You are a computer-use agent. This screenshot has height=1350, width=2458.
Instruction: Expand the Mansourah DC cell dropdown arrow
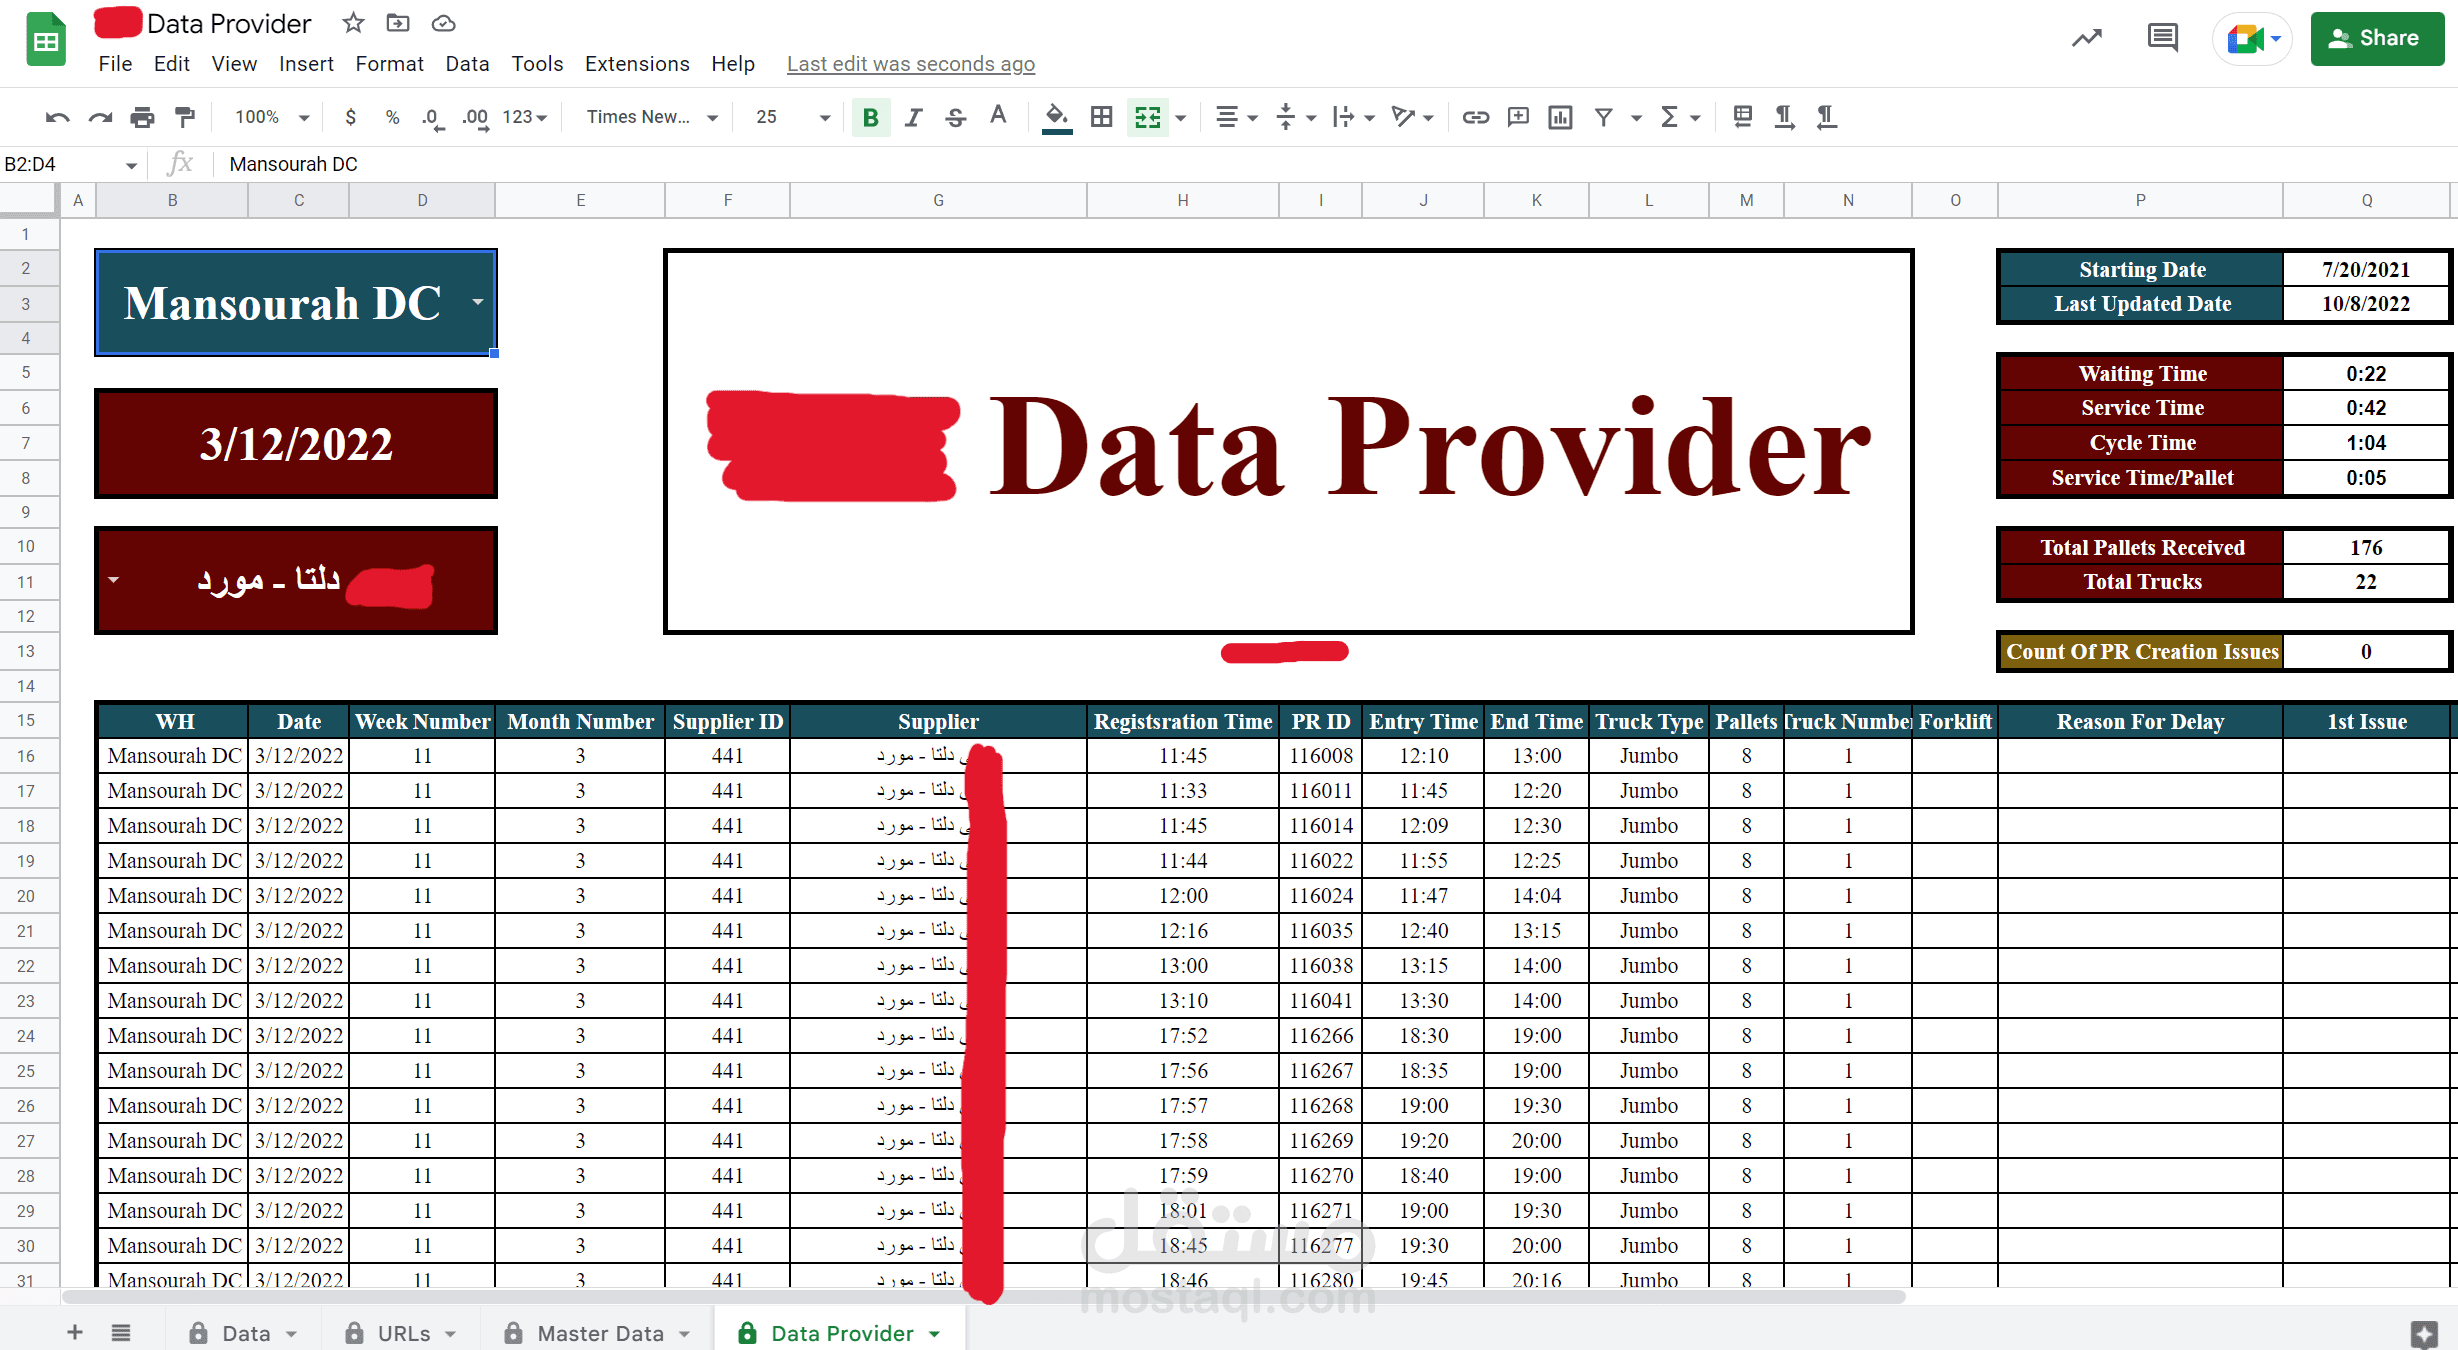click(x=478, y=302)
